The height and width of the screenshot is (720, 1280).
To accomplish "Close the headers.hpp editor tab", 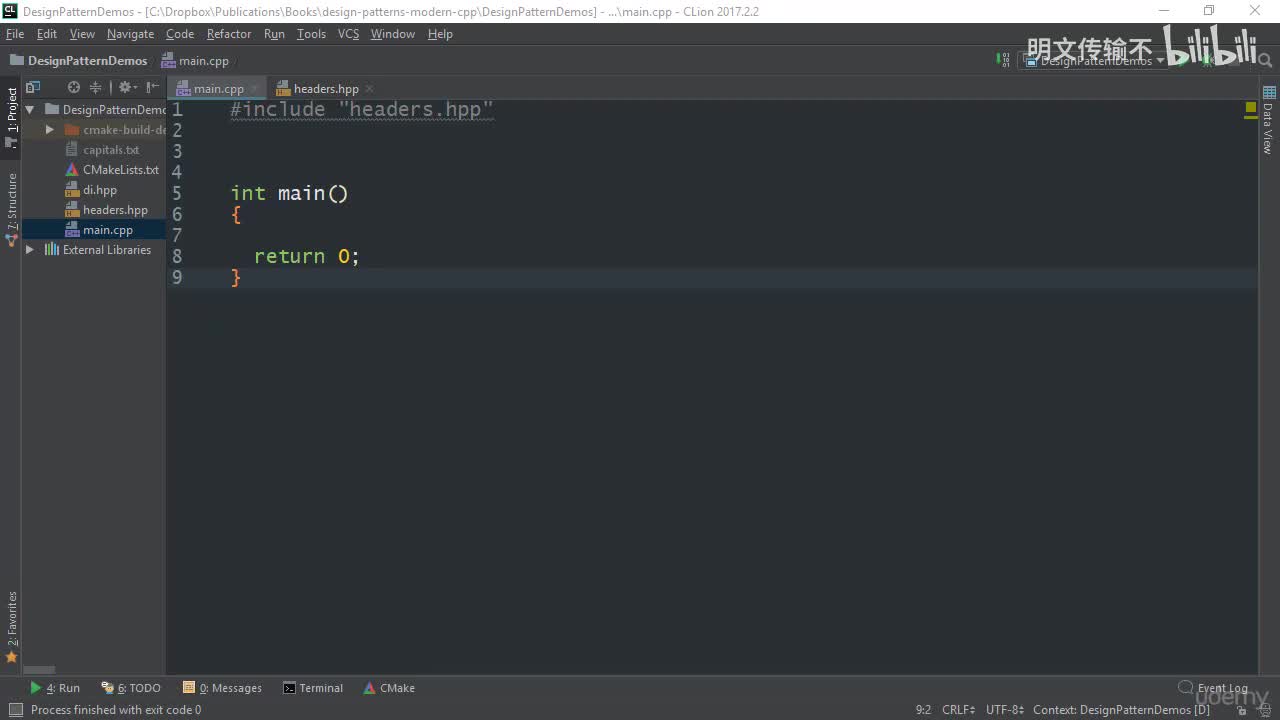I will click(x=369, y=89).
